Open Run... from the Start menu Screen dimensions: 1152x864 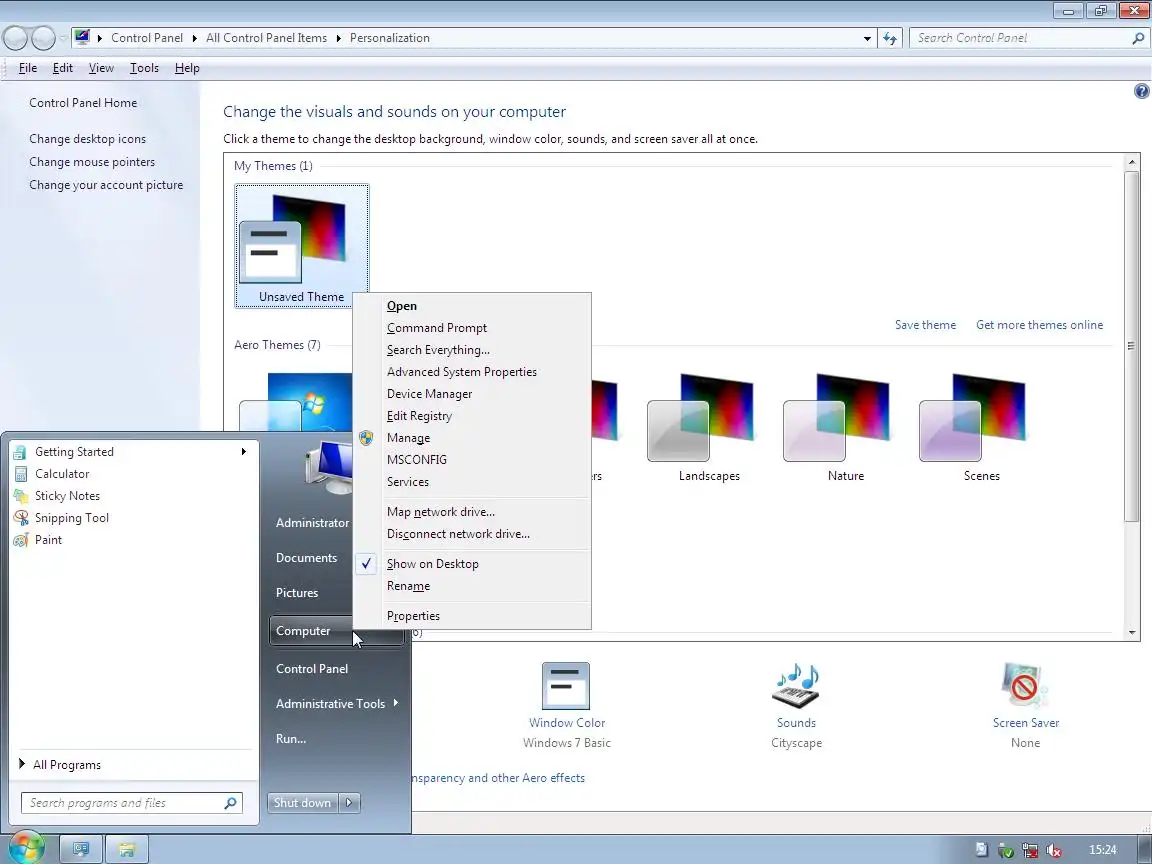(291, 739)
